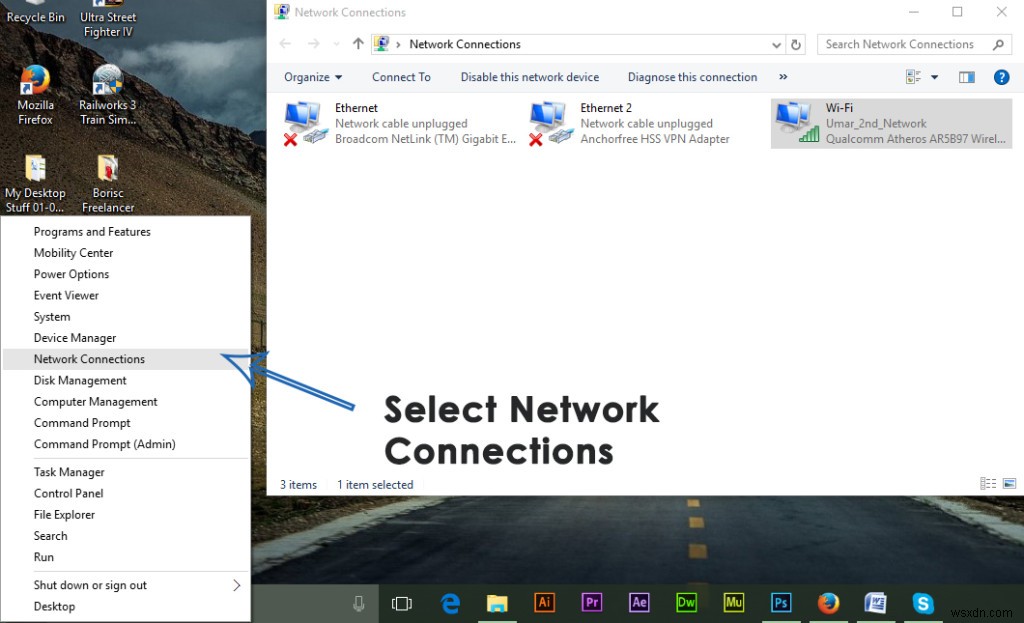The width and height of the screenshot is (1024, 623).
Task: Click Disable this network device
Action: [x=529, y=77]
